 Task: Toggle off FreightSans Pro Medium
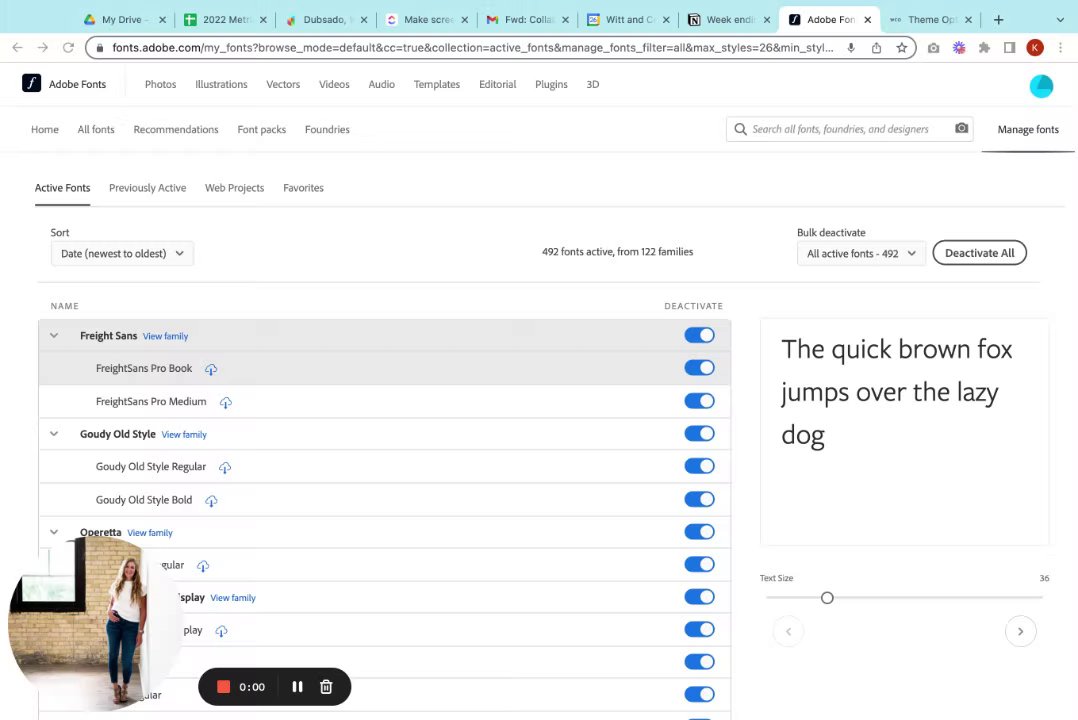(x=699, y=401)
